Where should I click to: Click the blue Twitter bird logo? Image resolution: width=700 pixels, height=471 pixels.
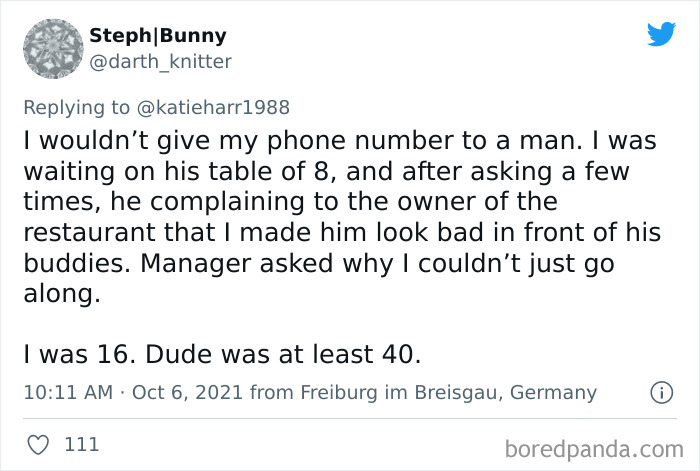(x=661, y=35)
